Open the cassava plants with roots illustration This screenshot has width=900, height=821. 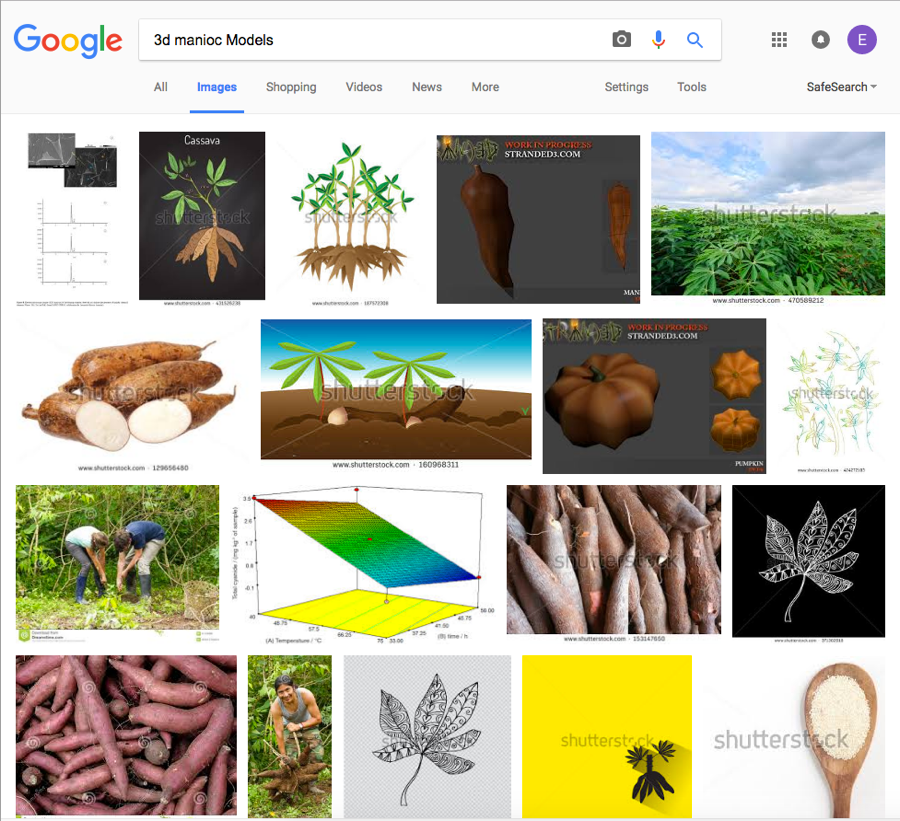[351, 220]
